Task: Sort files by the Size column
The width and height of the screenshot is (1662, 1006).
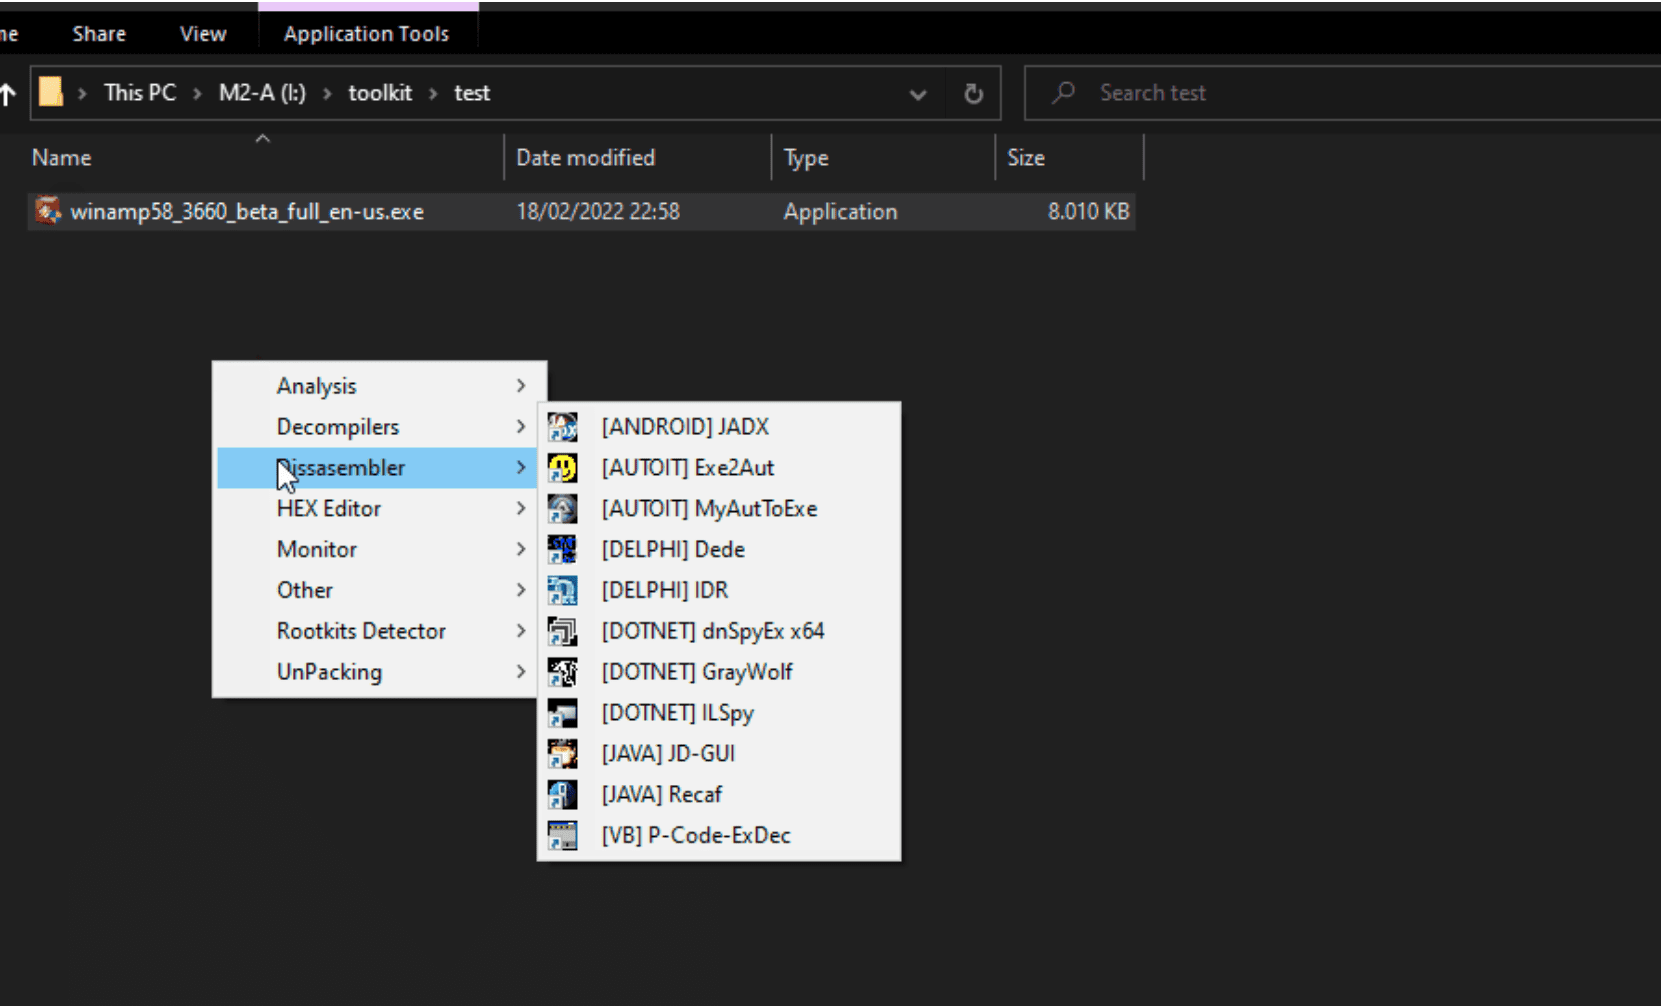Action: click(1069, 158)
